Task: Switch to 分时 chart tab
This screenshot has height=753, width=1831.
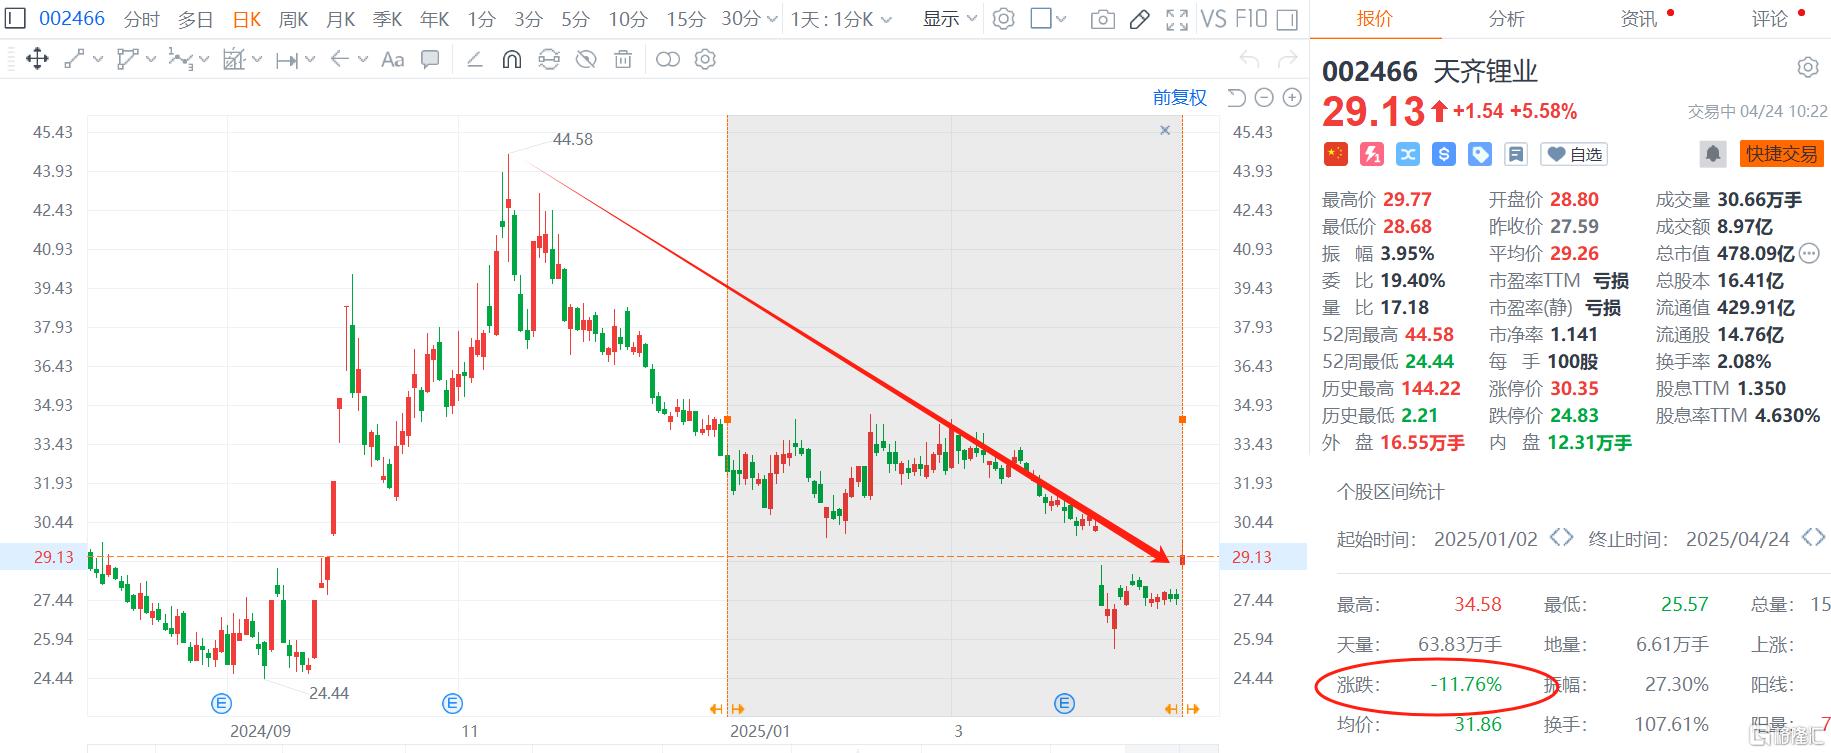Action: point(142,19)
